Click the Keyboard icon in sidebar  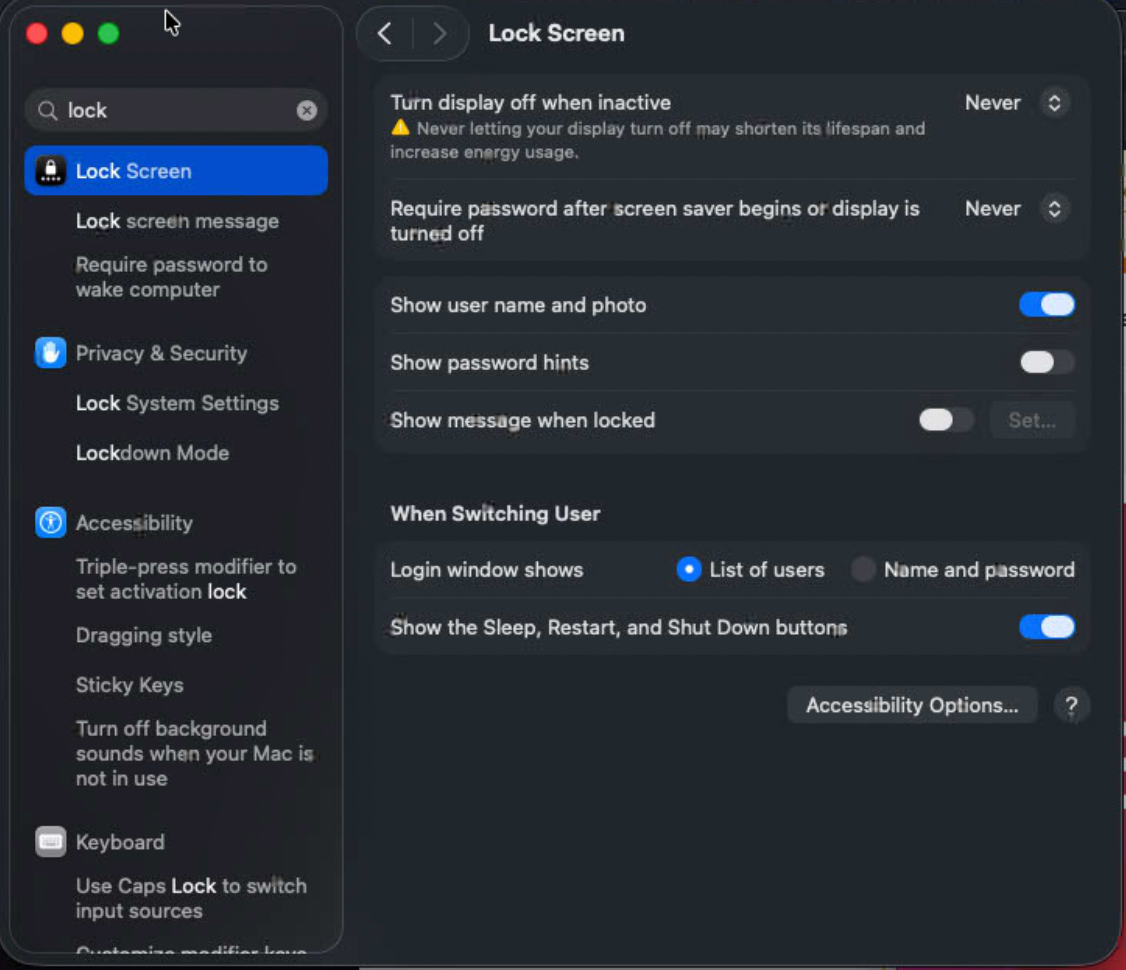click(x=50, y=841)
